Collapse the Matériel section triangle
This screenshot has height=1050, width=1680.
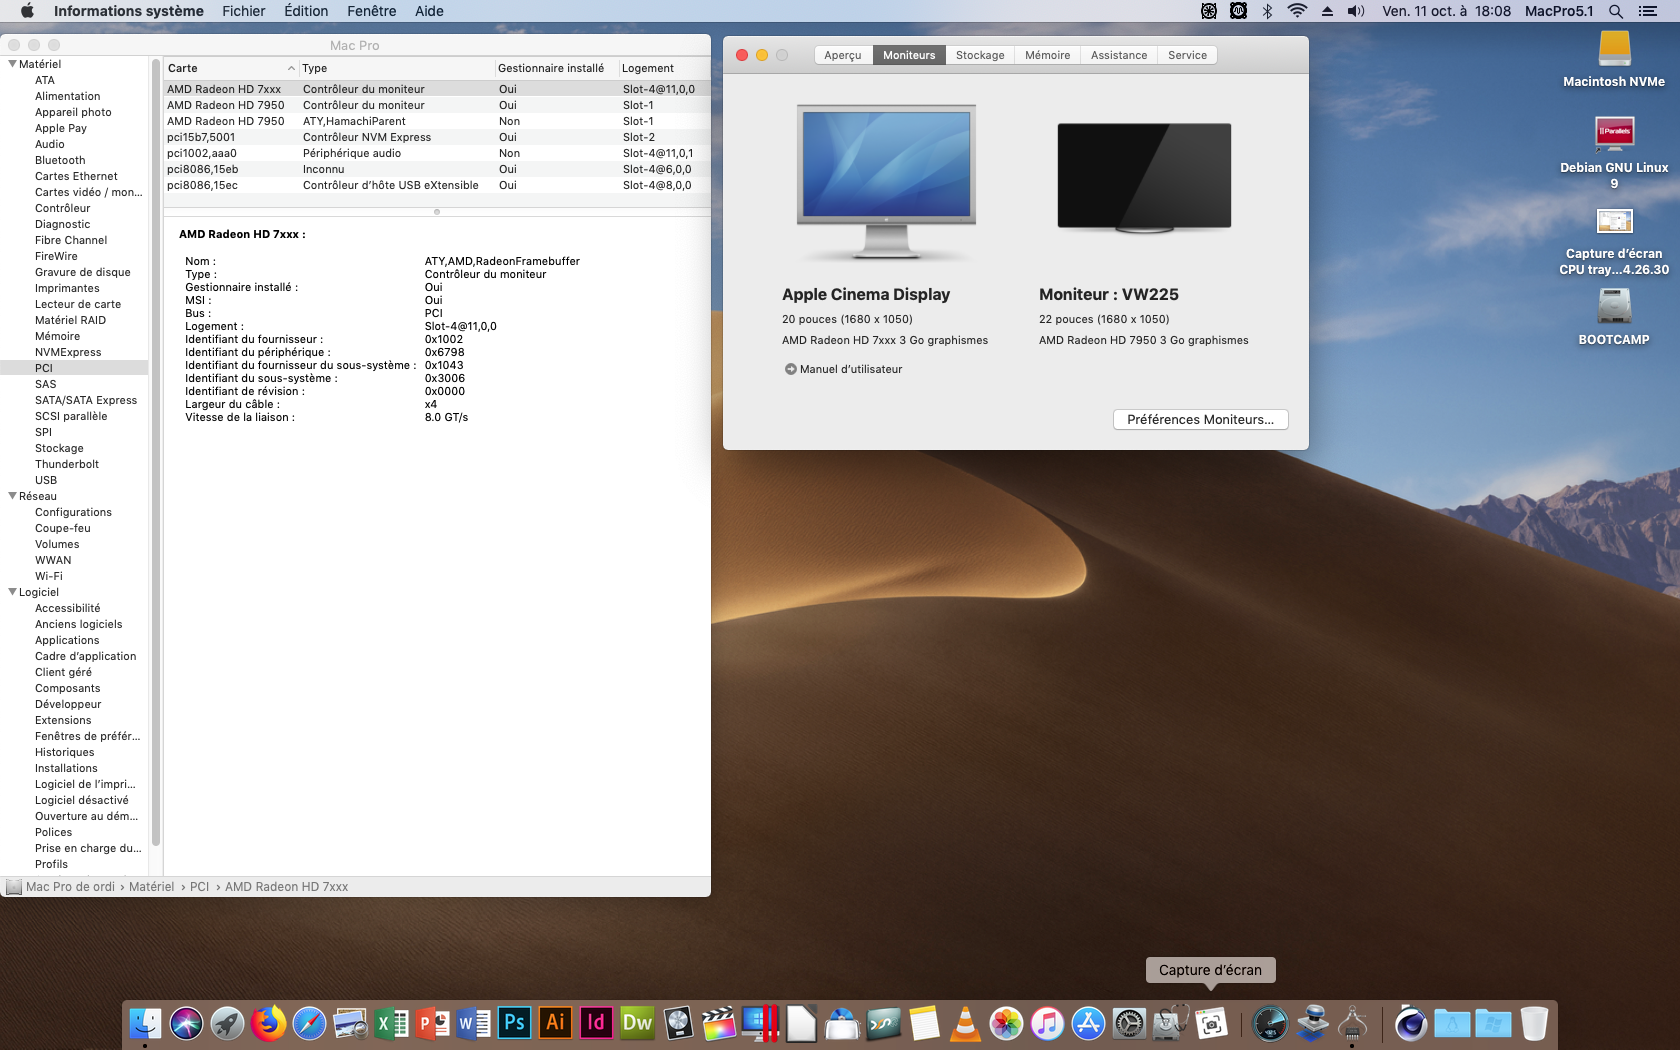pyautogui.click(x=12, y=64)
